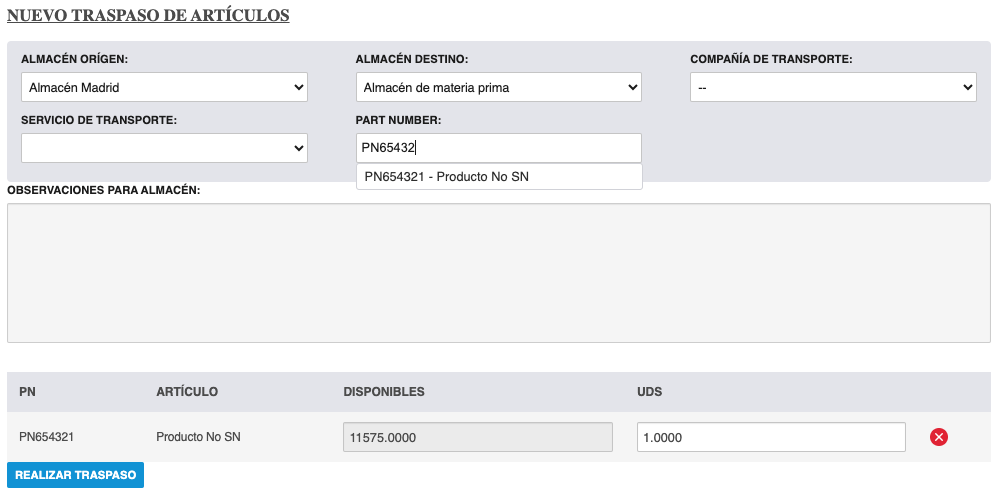Click the UDS column header
The width and height of the screenshot is (1000, 497).
649,392
